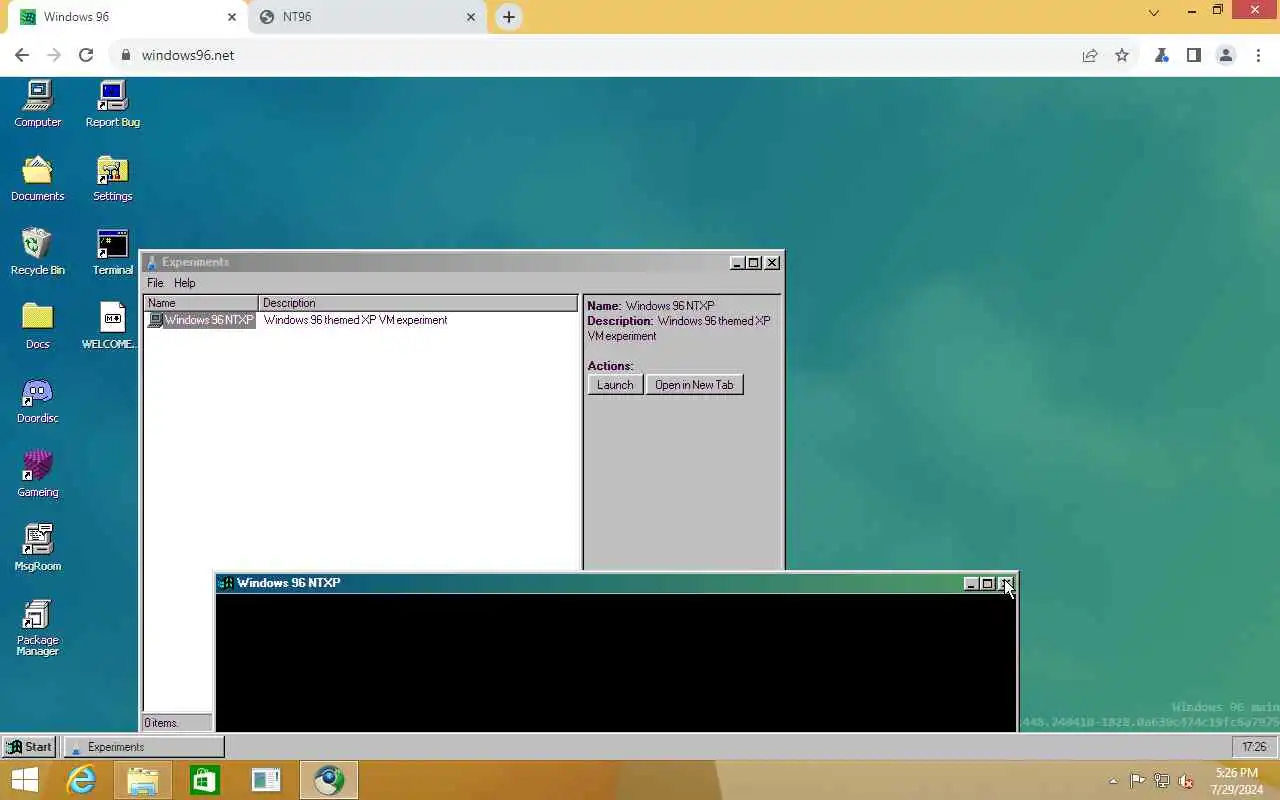Open File Explorer from the taskbar
Image resolution: width=1280 pixels, height=800 pixels.
[143, 780]
